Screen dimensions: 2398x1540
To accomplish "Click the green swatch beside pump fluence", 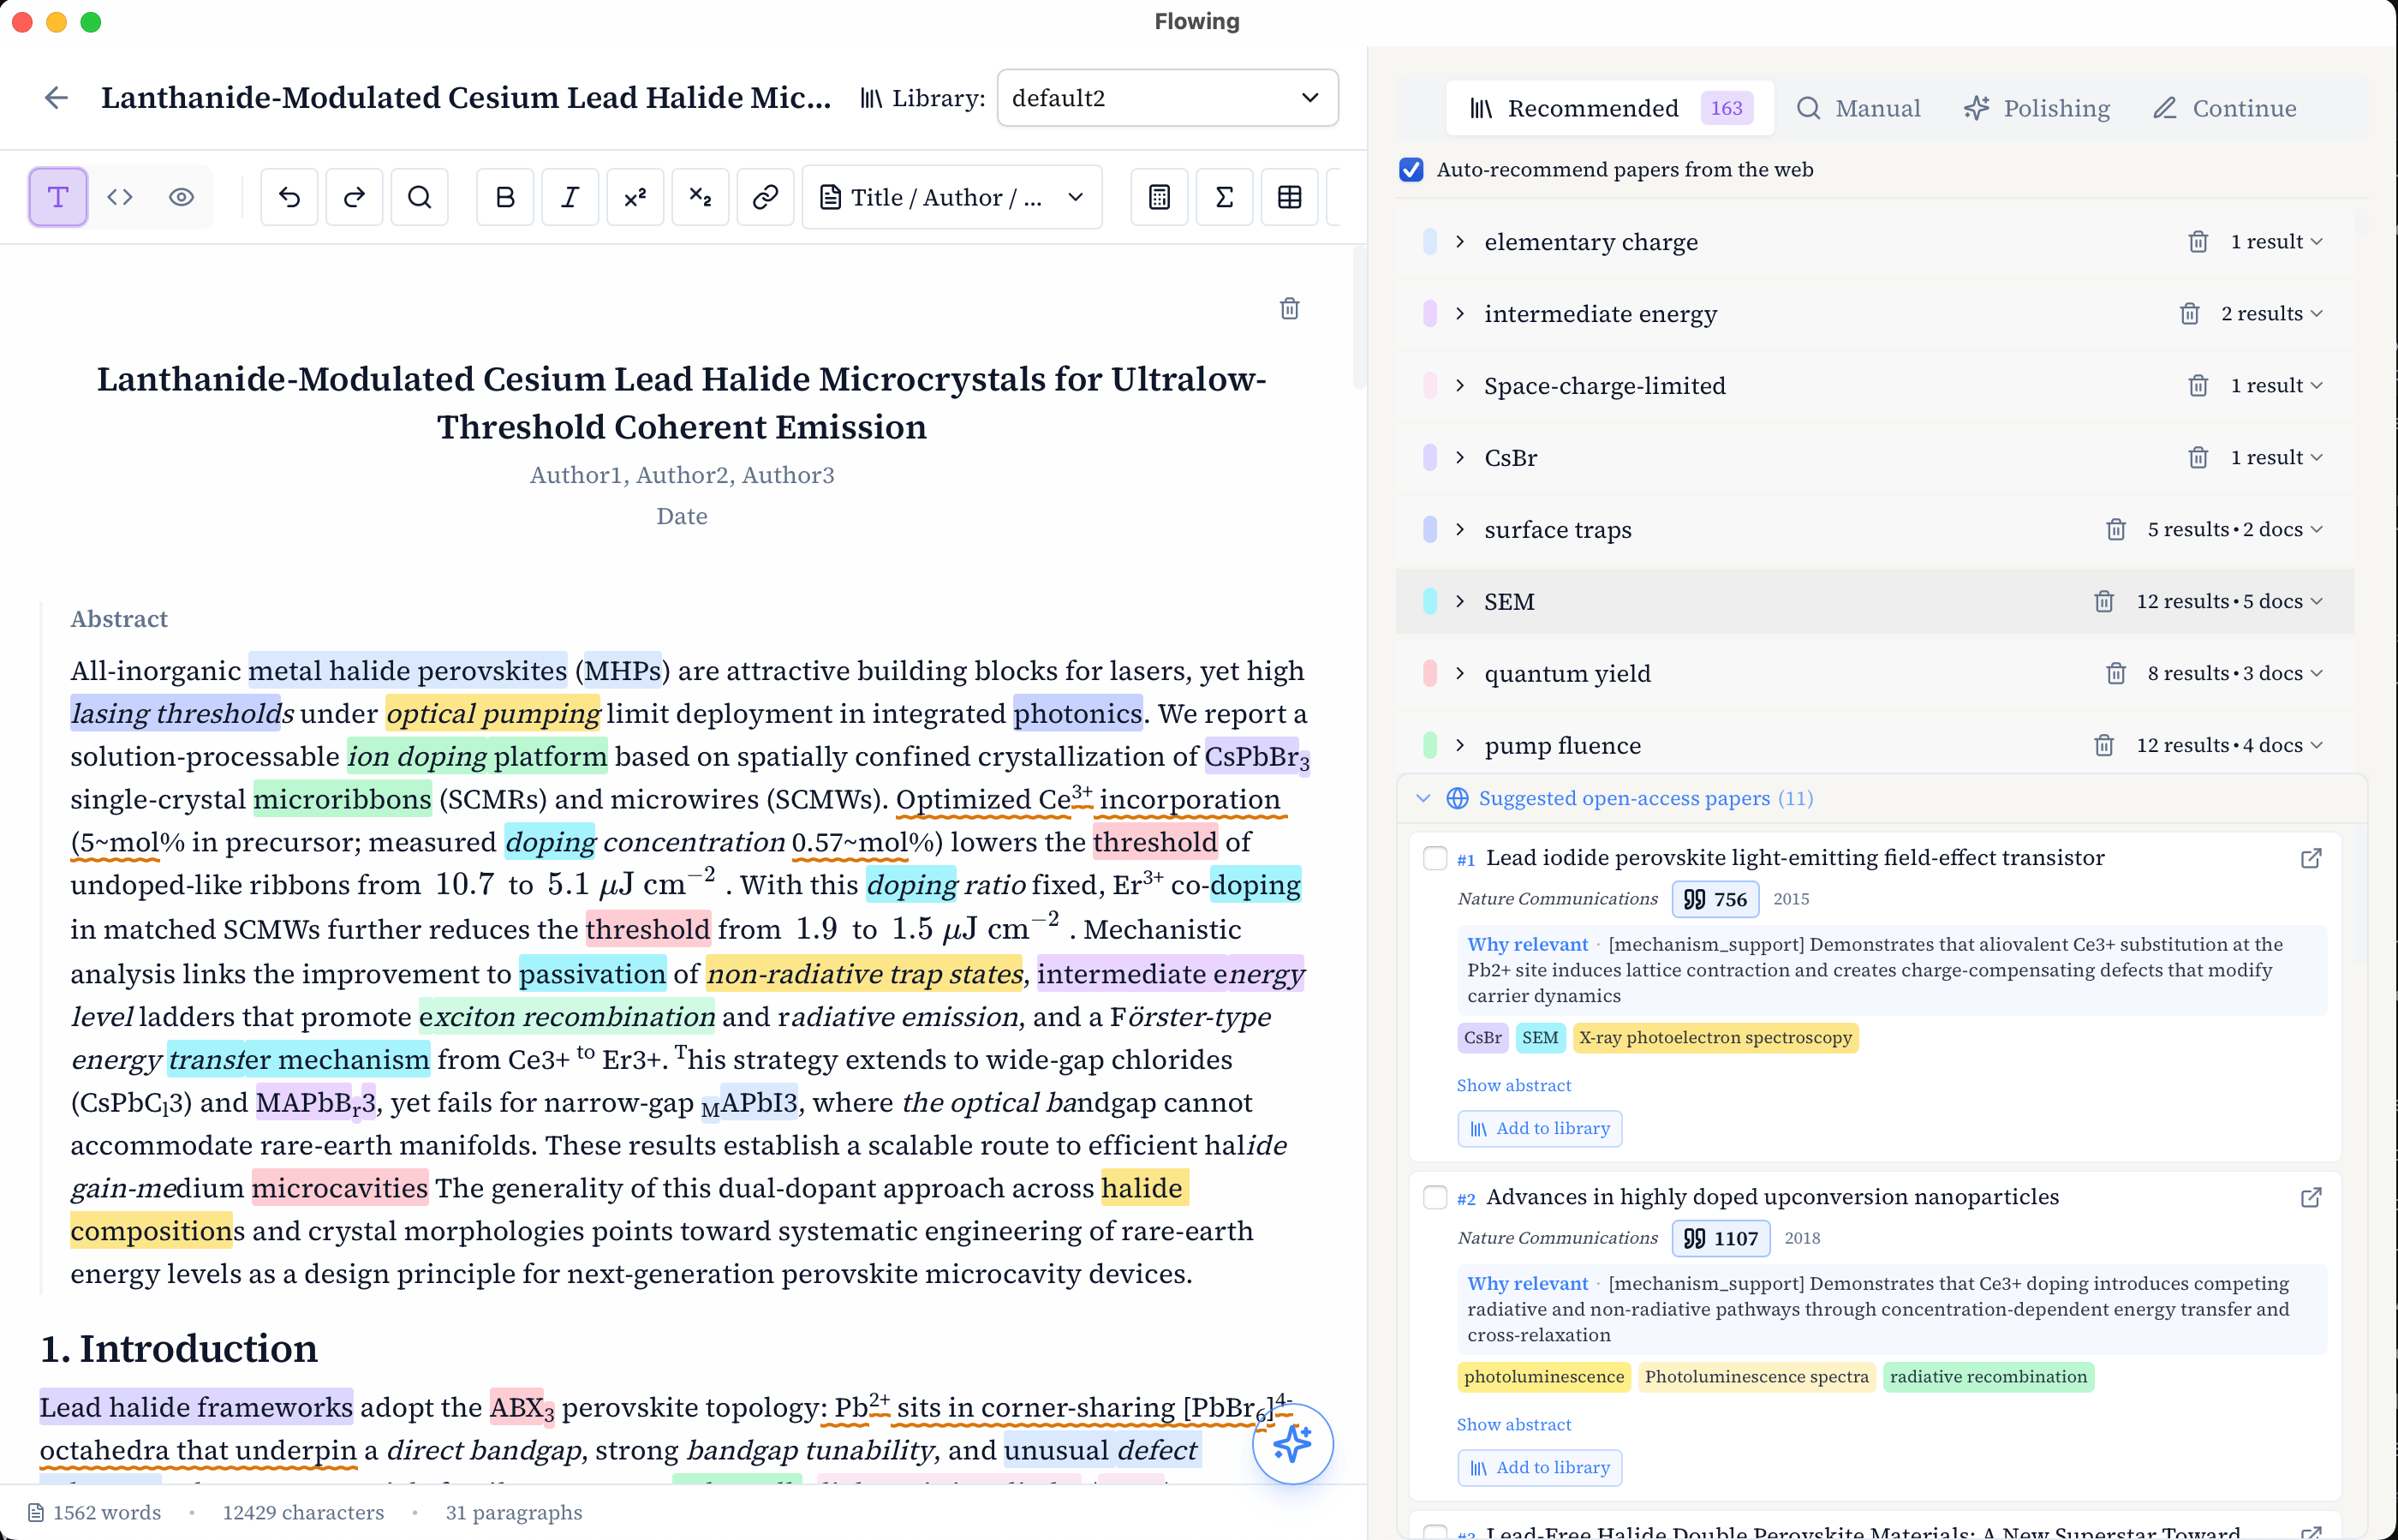I will tap(1429, 745).
